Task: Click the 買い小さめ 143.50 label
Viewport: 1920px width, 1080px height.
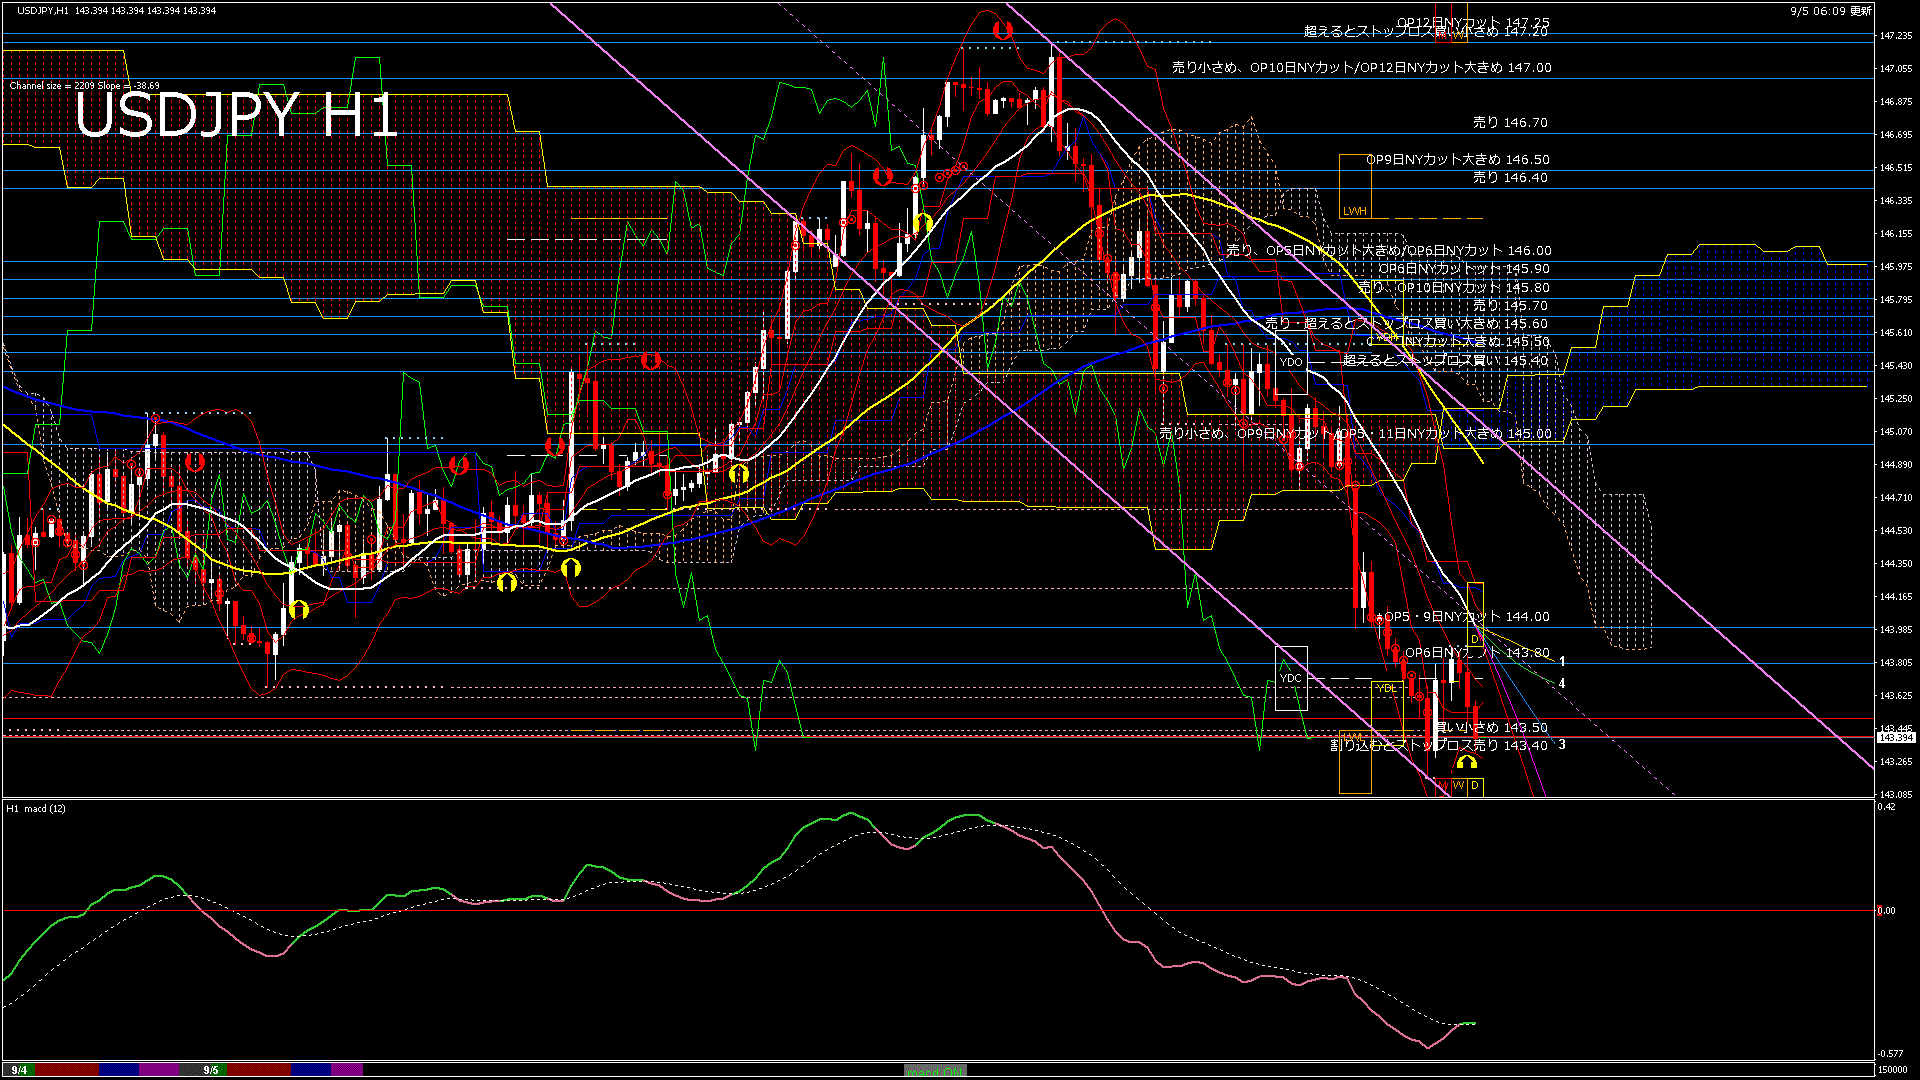Action: tap(1491, 728)
